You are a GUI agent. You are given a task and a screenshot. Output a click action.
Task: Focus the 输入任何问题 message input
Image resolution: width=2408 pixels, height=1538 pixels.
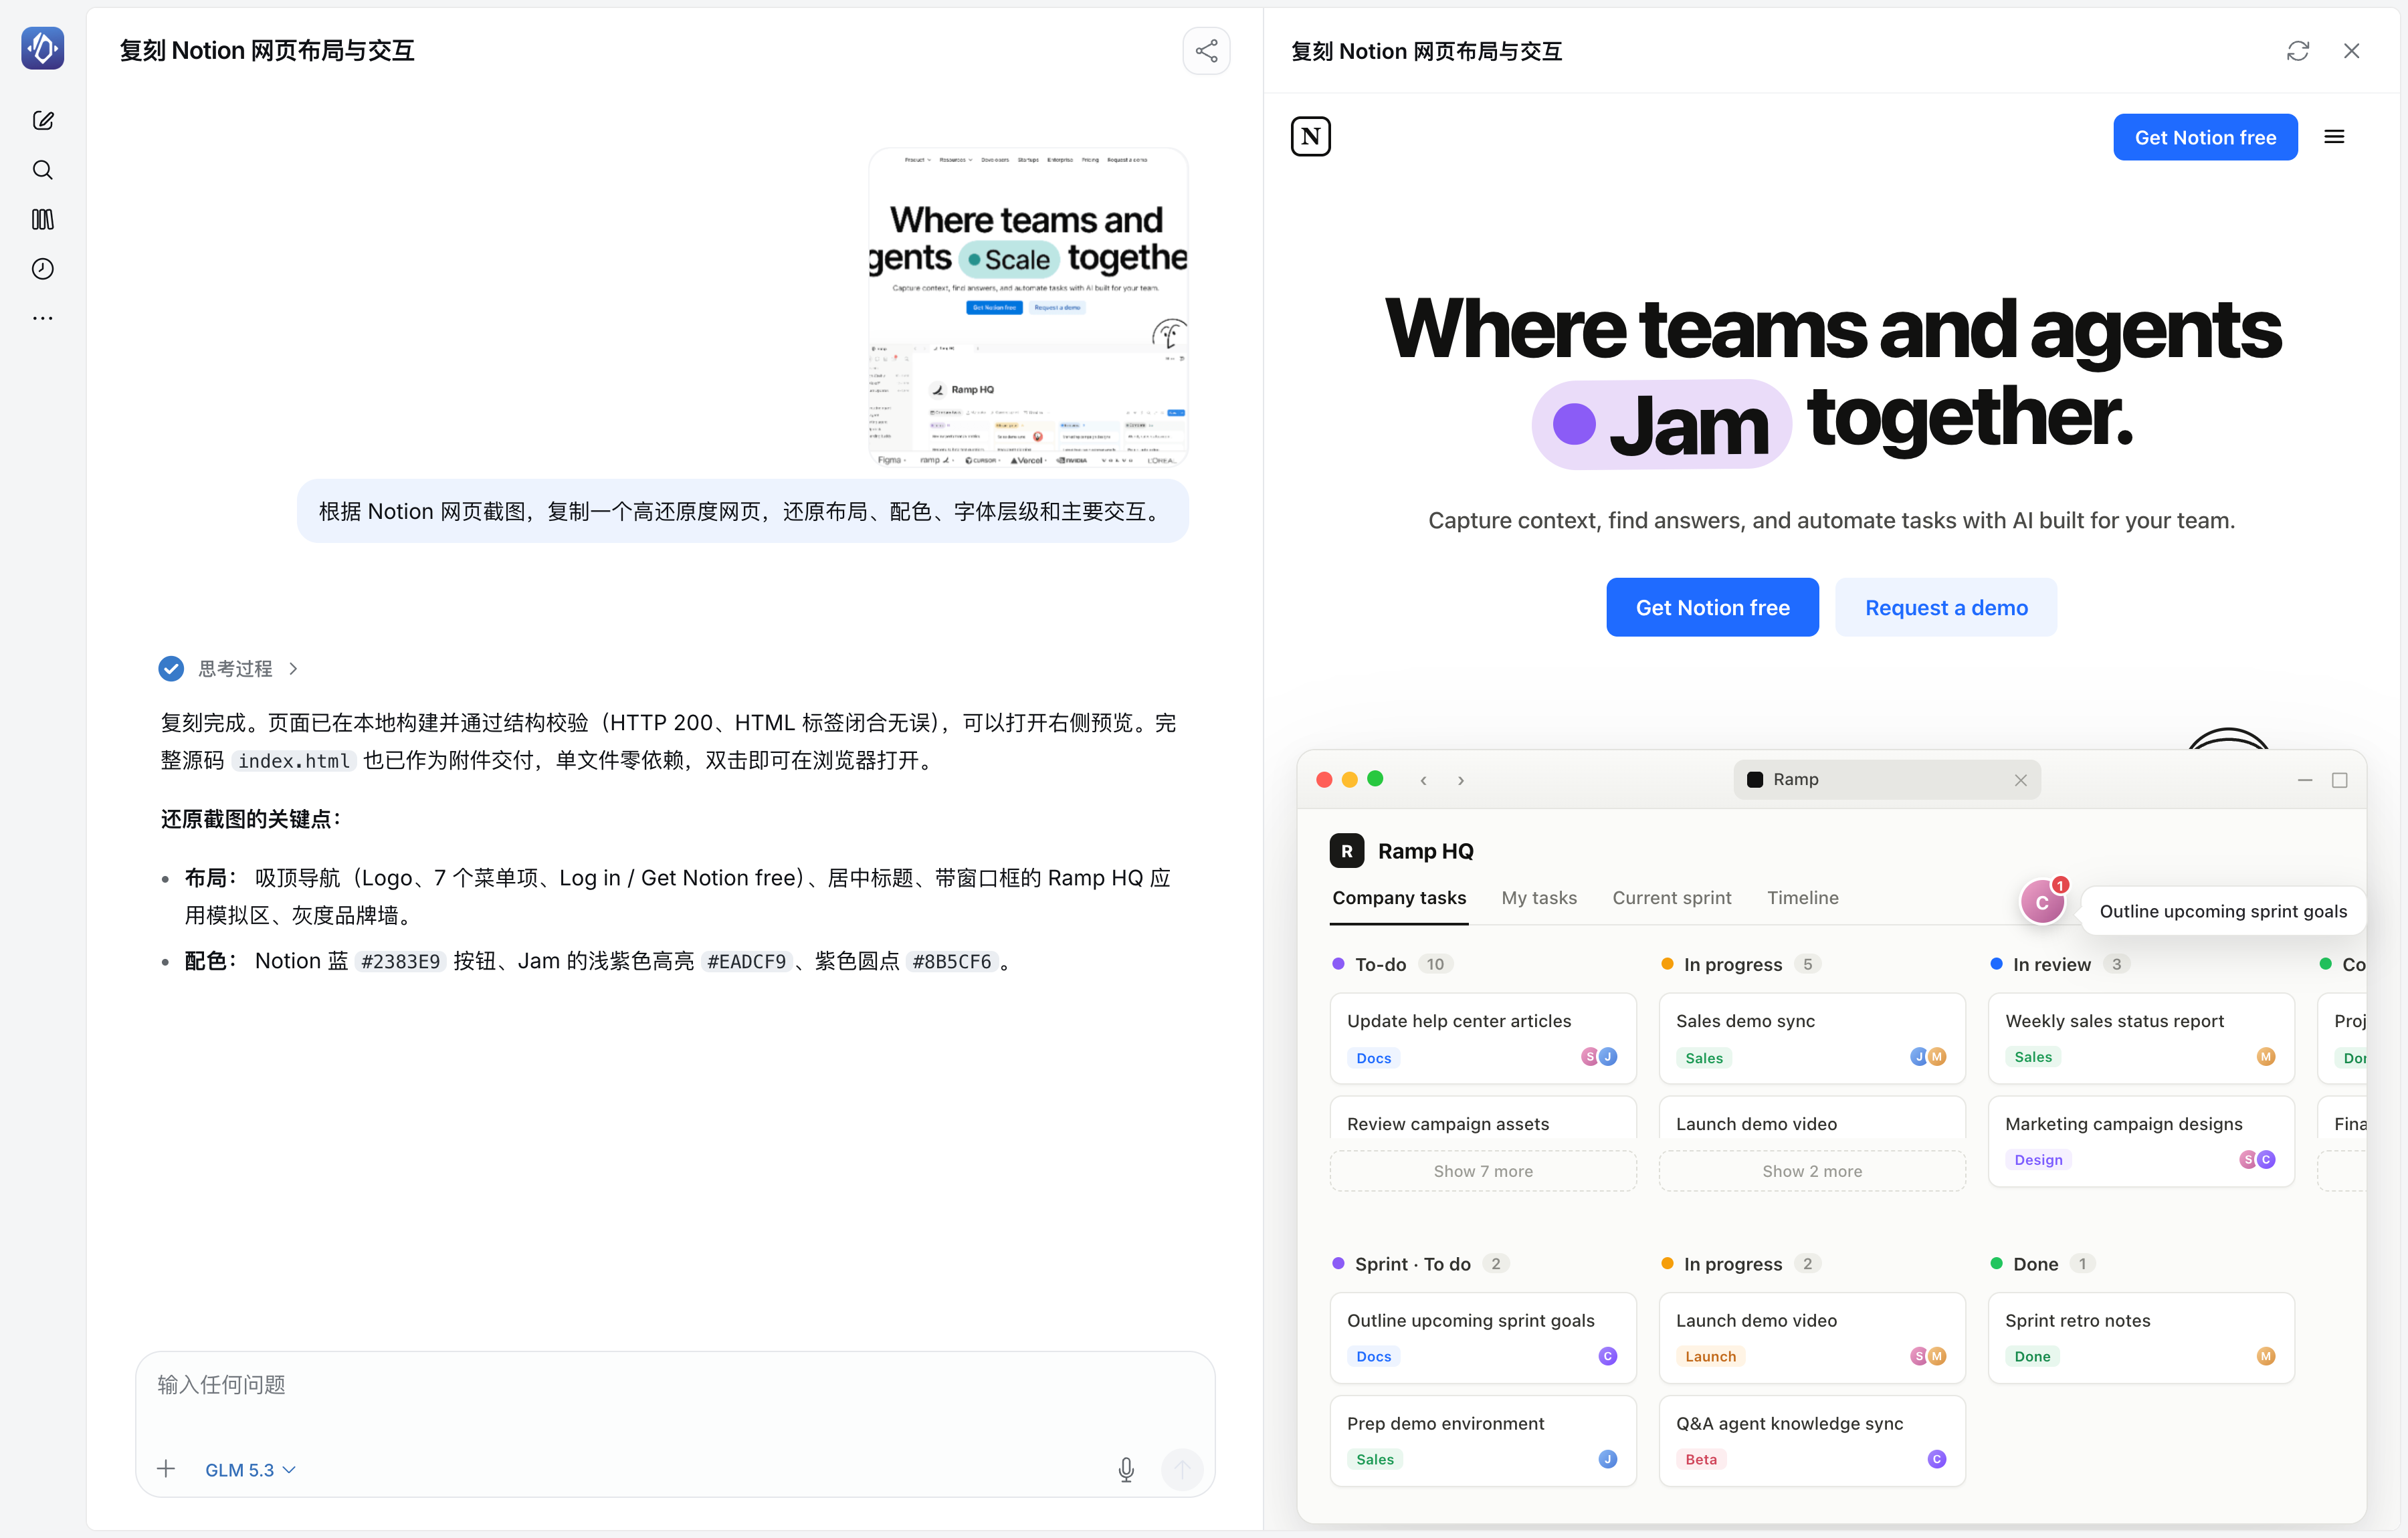pyautogui.click(x=675, y=1385)
